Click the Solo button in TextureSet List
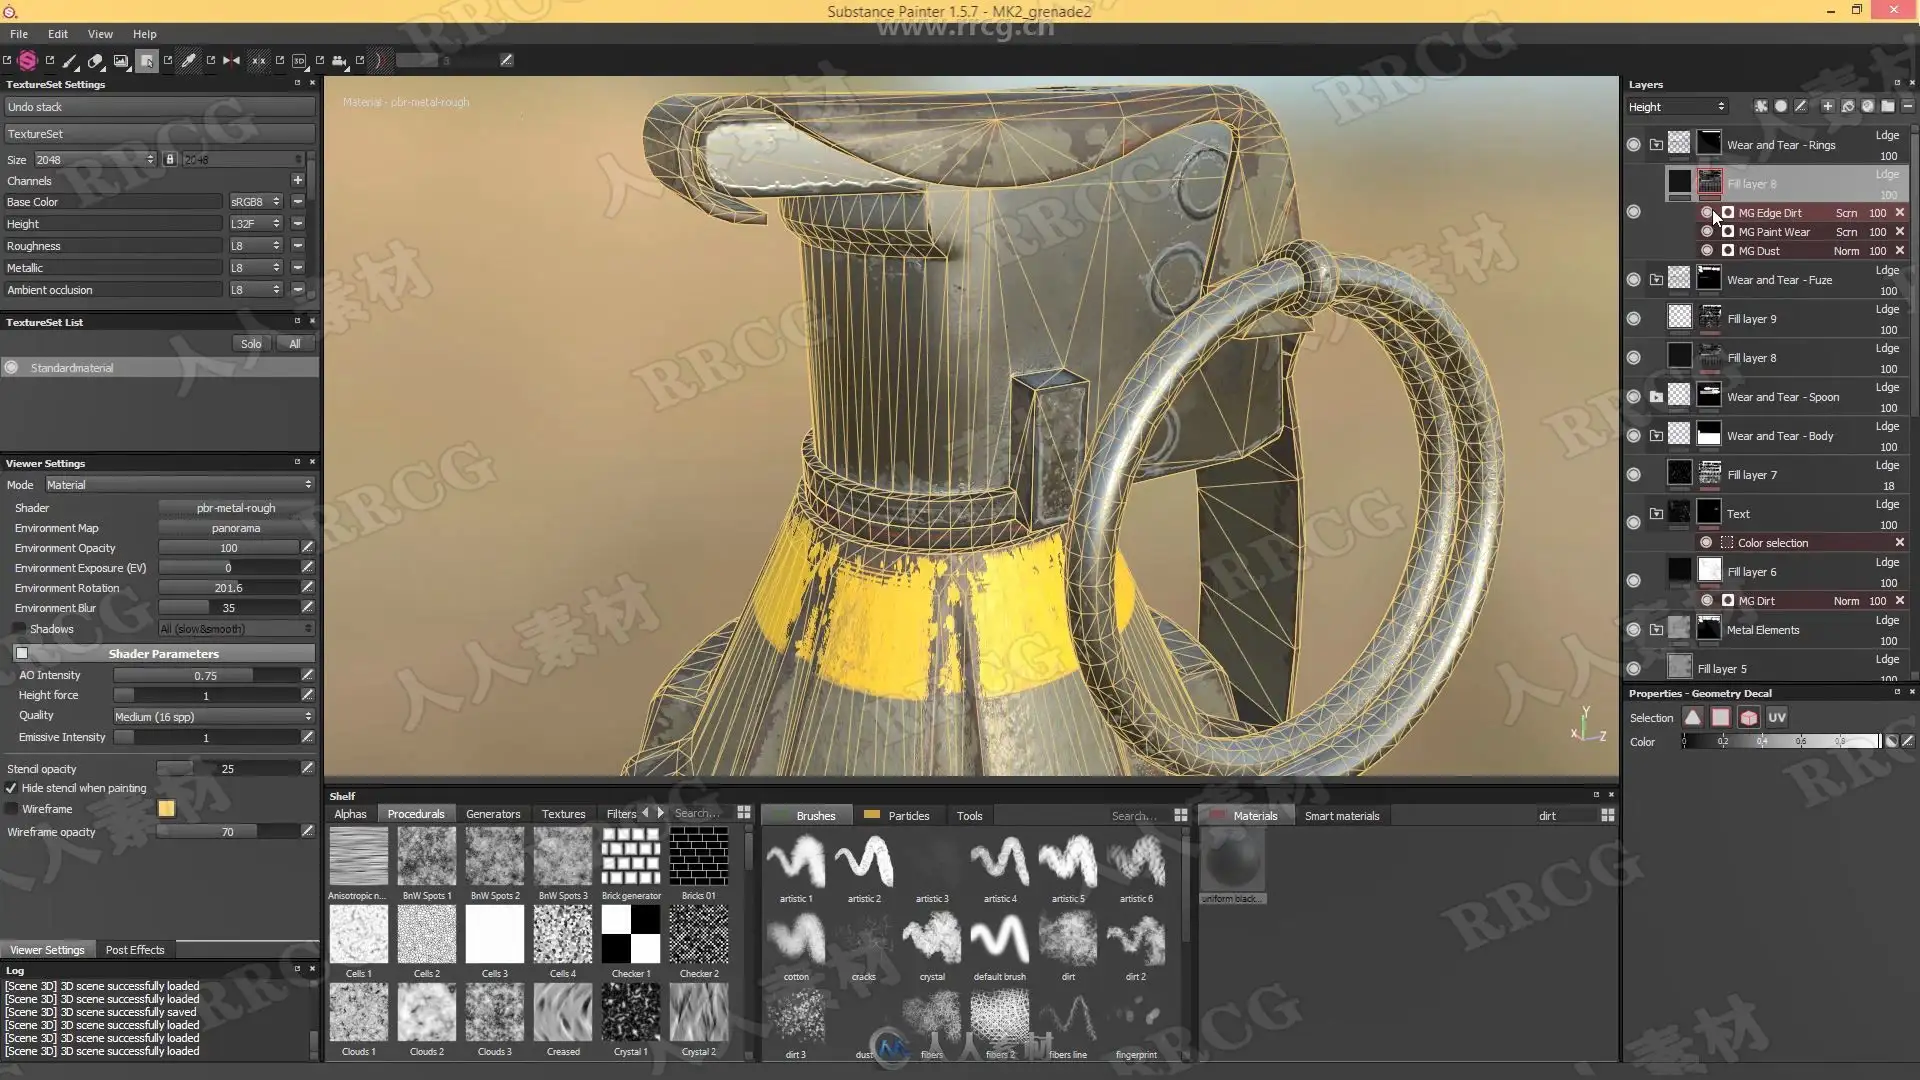1920x1080 pixels. click(251, 344)
